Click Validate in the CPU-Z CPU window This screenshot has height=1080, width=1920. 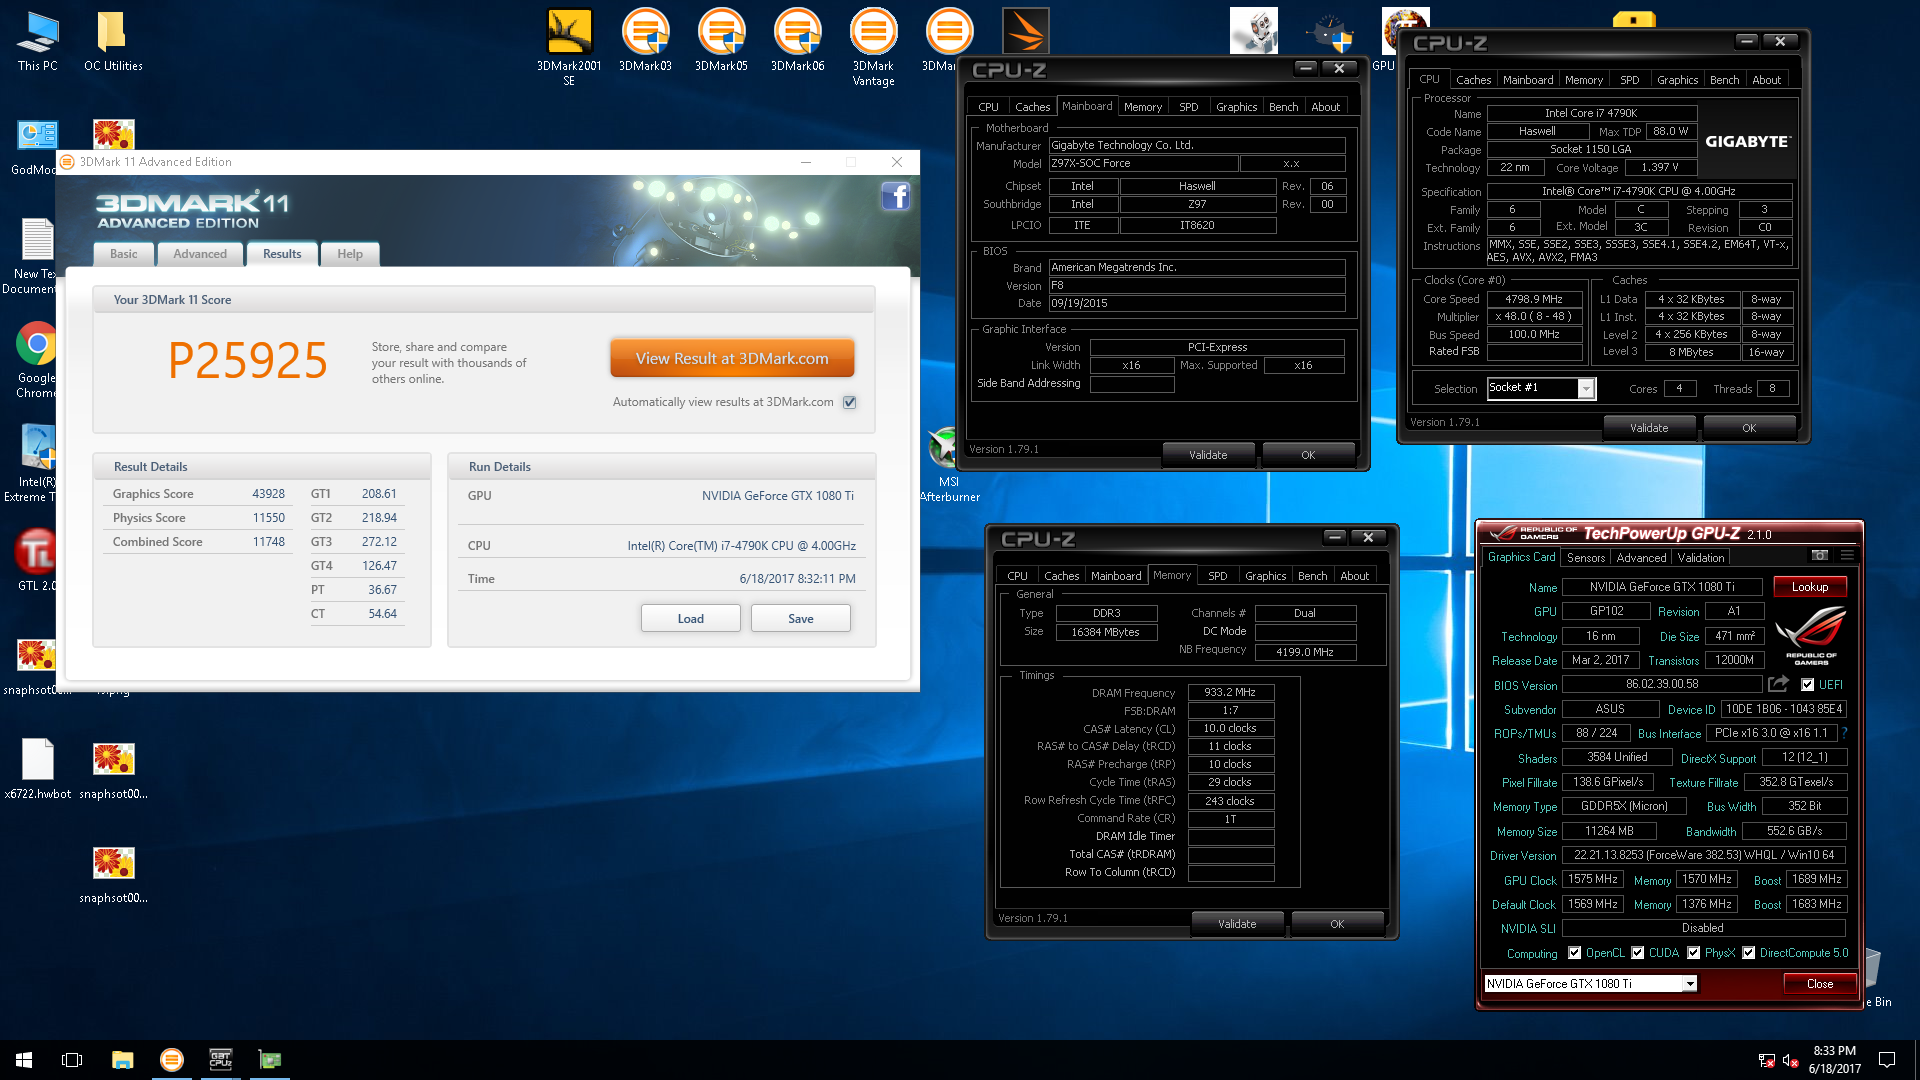pos(1649,428)
